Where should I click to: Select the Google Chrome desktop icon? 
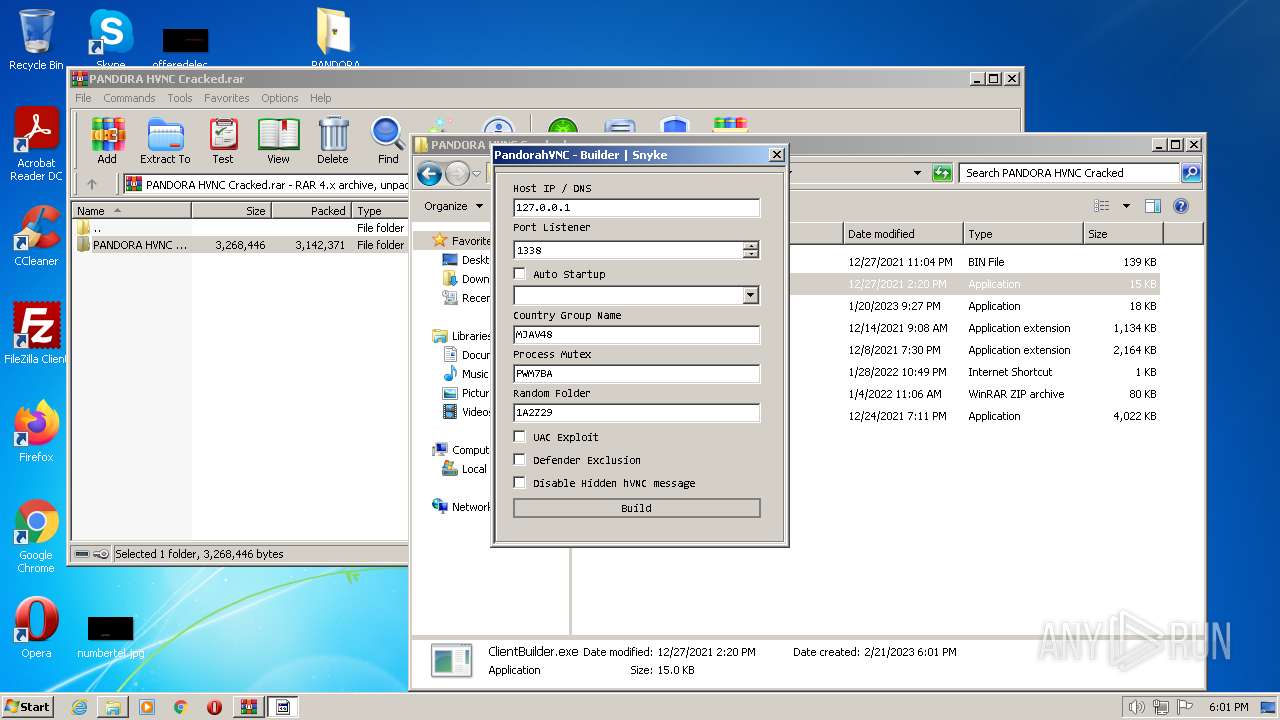tap(36, 536)
